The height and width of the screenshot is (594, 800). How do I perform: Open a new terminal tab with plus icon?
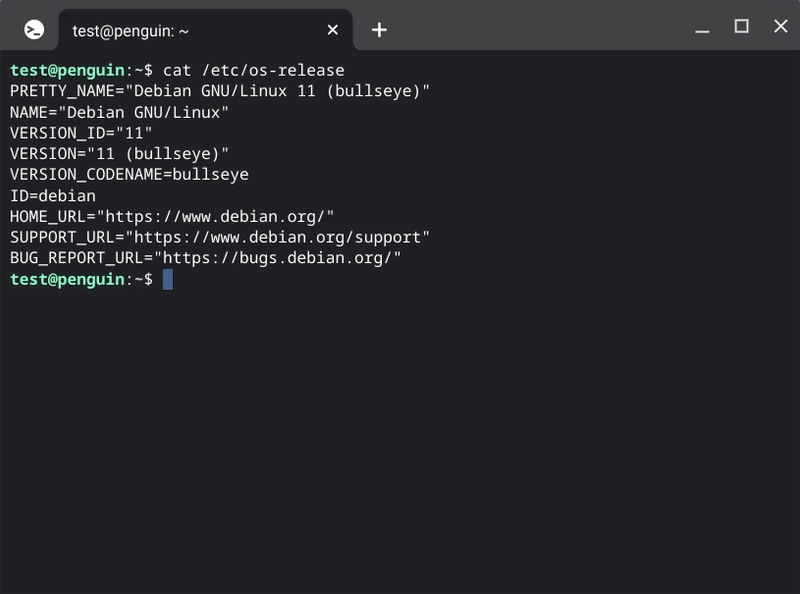379,30
